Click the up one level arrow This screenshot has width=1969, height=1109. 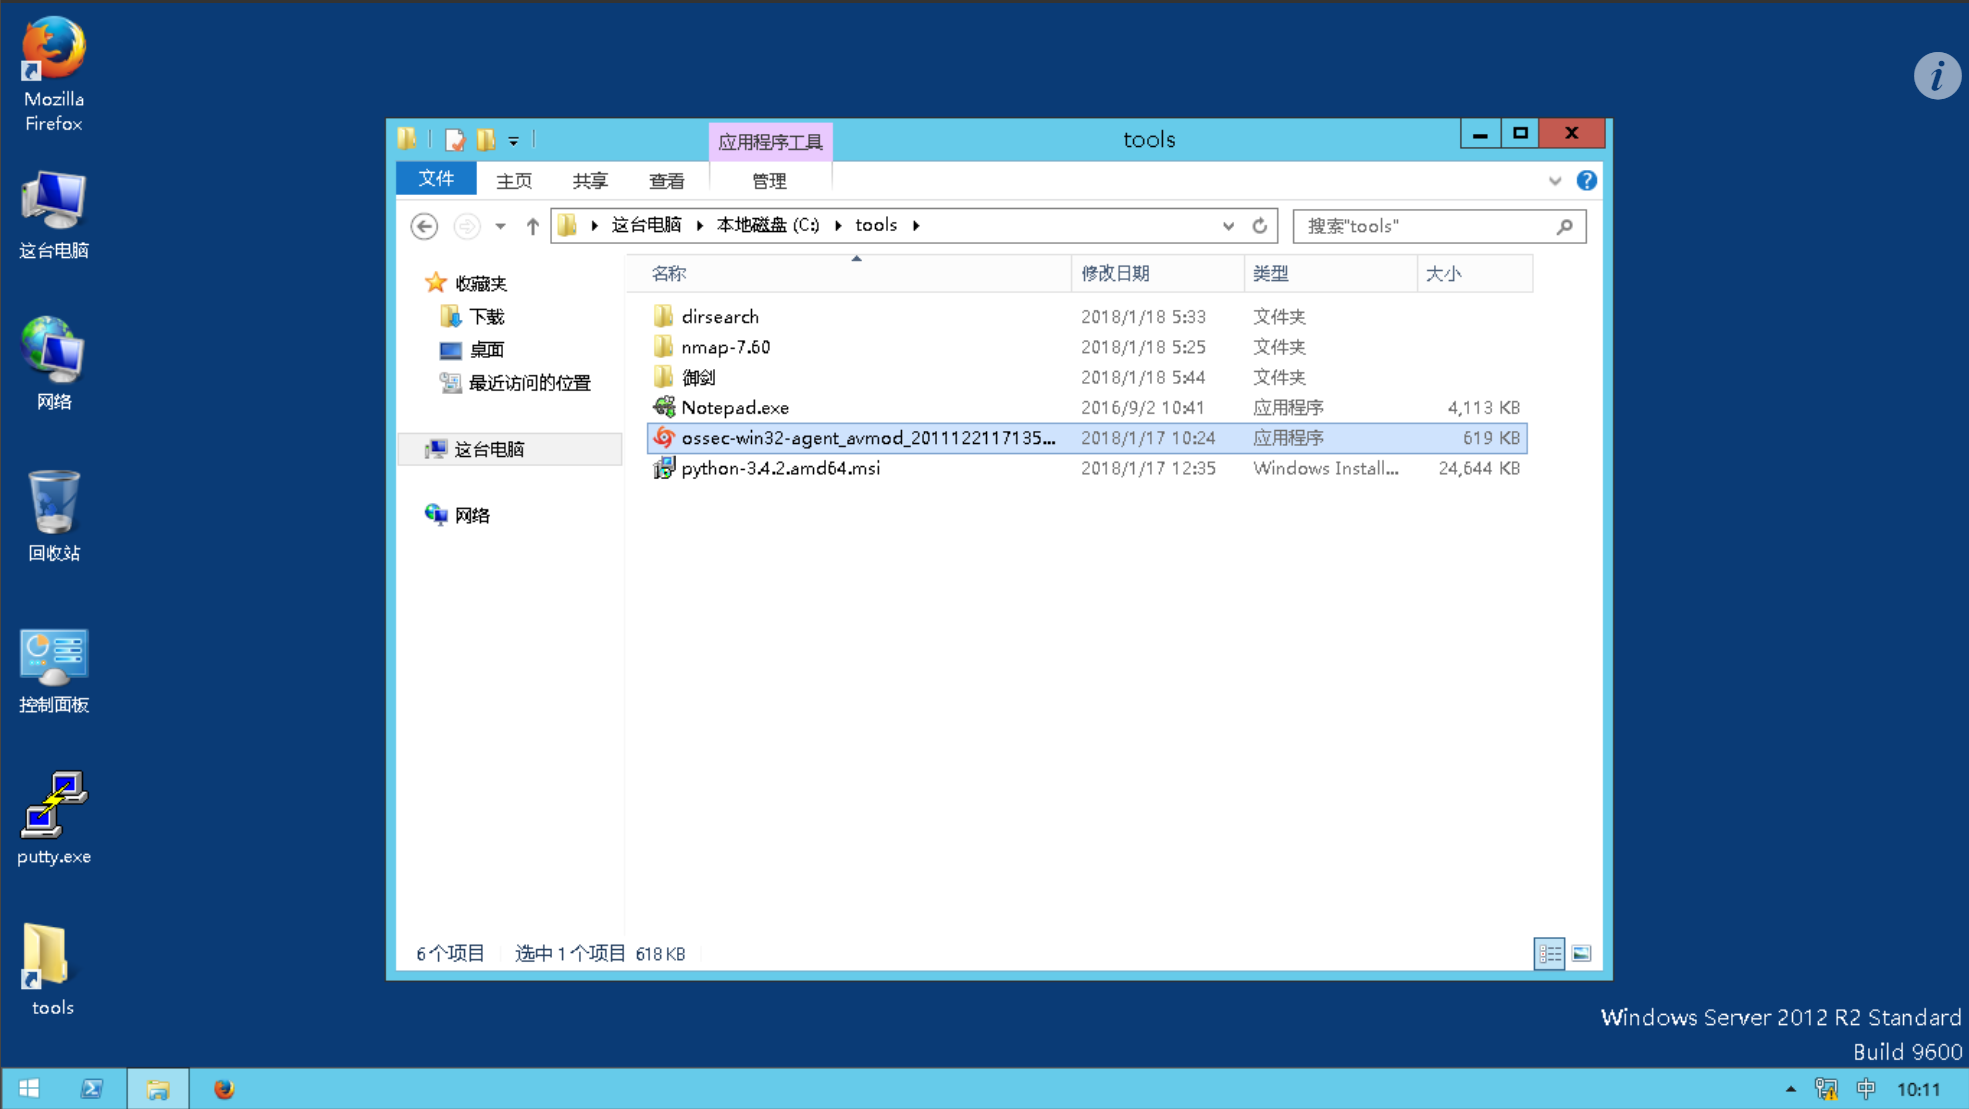tap(532, 226)
